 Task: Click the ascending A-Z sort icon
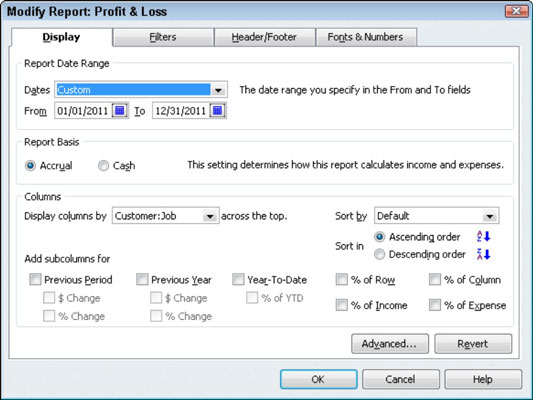[x=483, y=236]
